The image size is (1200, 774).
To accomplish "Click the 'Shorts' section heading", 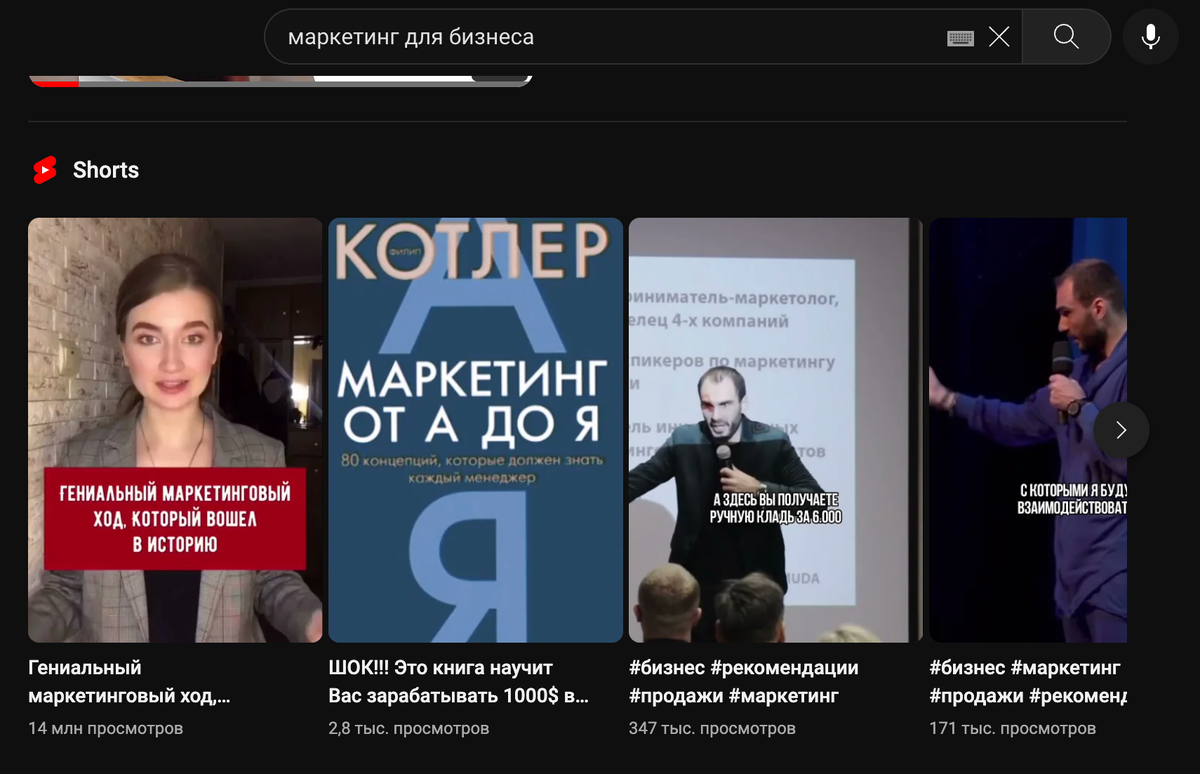I will pyautogui.click(x=106, y=170).
